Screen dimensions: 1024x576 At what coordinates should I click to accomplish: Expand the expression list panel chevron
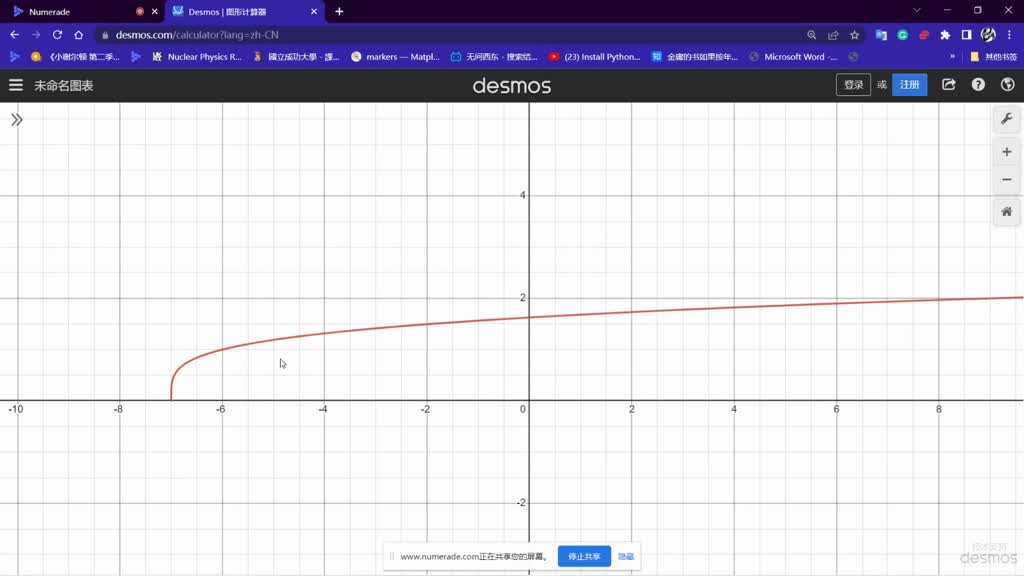tap(16, 119)
